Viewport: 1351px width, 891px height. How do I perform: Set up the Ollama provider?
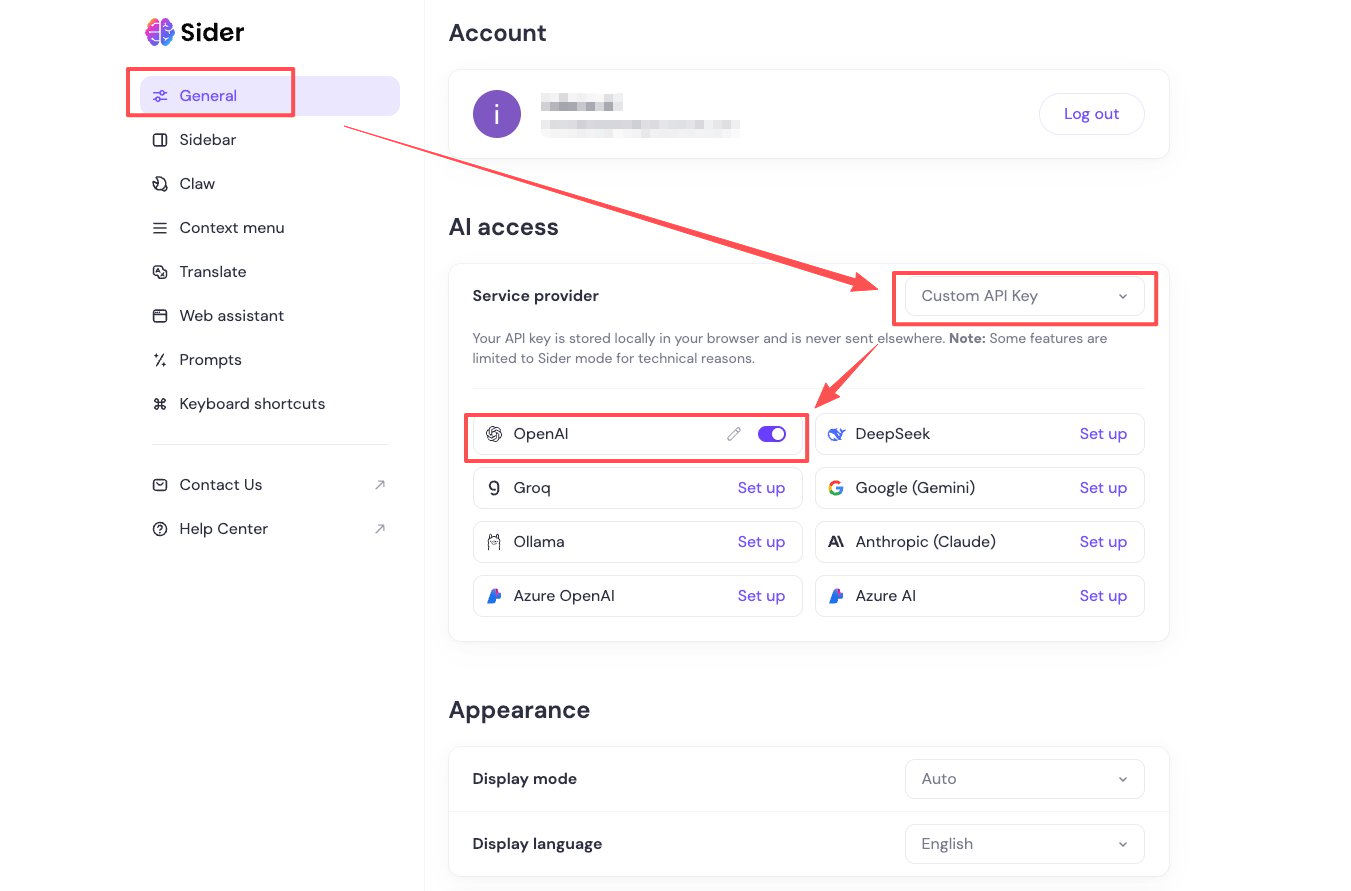click(x=761, y=542)
